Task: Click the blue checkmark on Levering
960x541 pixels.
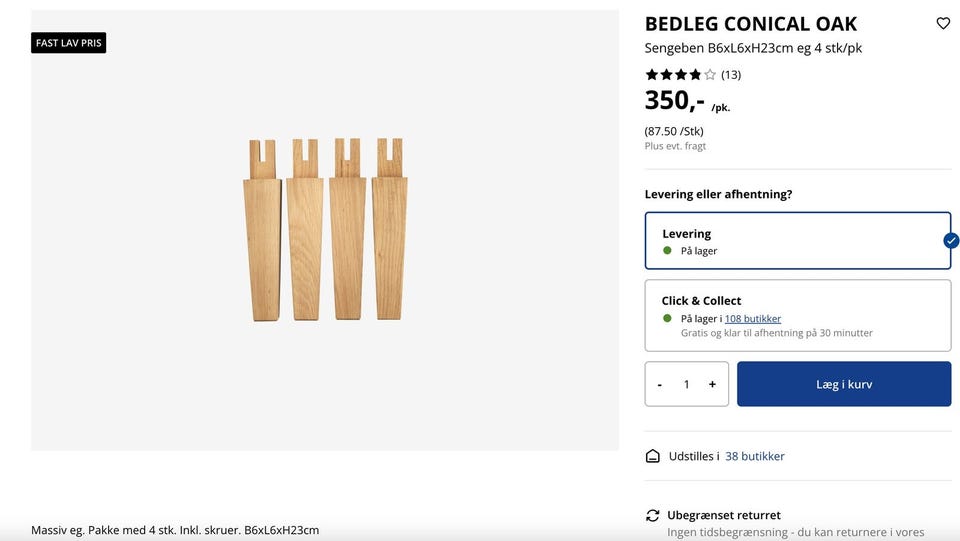Action: pos(951,240)
